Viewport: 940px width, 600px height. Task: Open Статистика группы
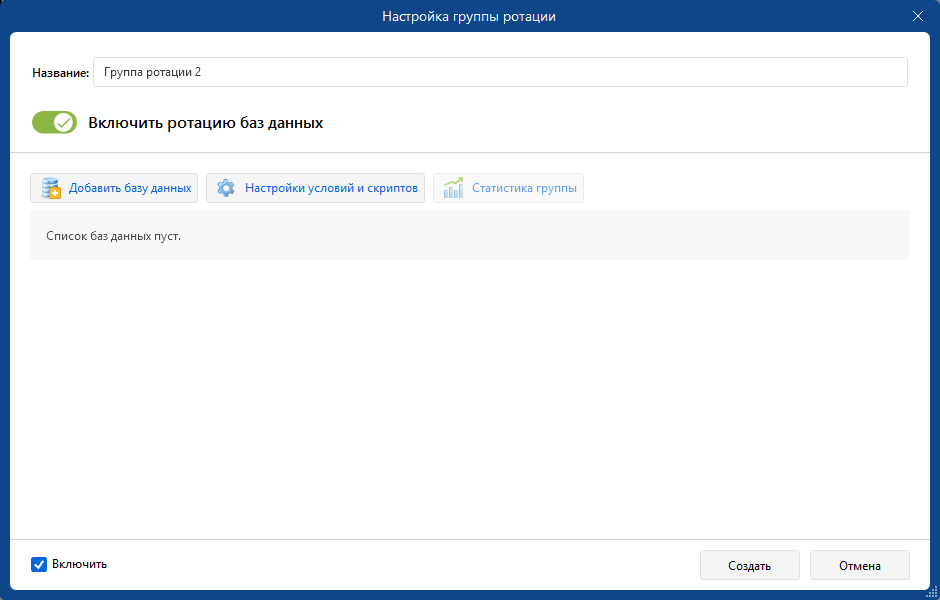point(508,188)
